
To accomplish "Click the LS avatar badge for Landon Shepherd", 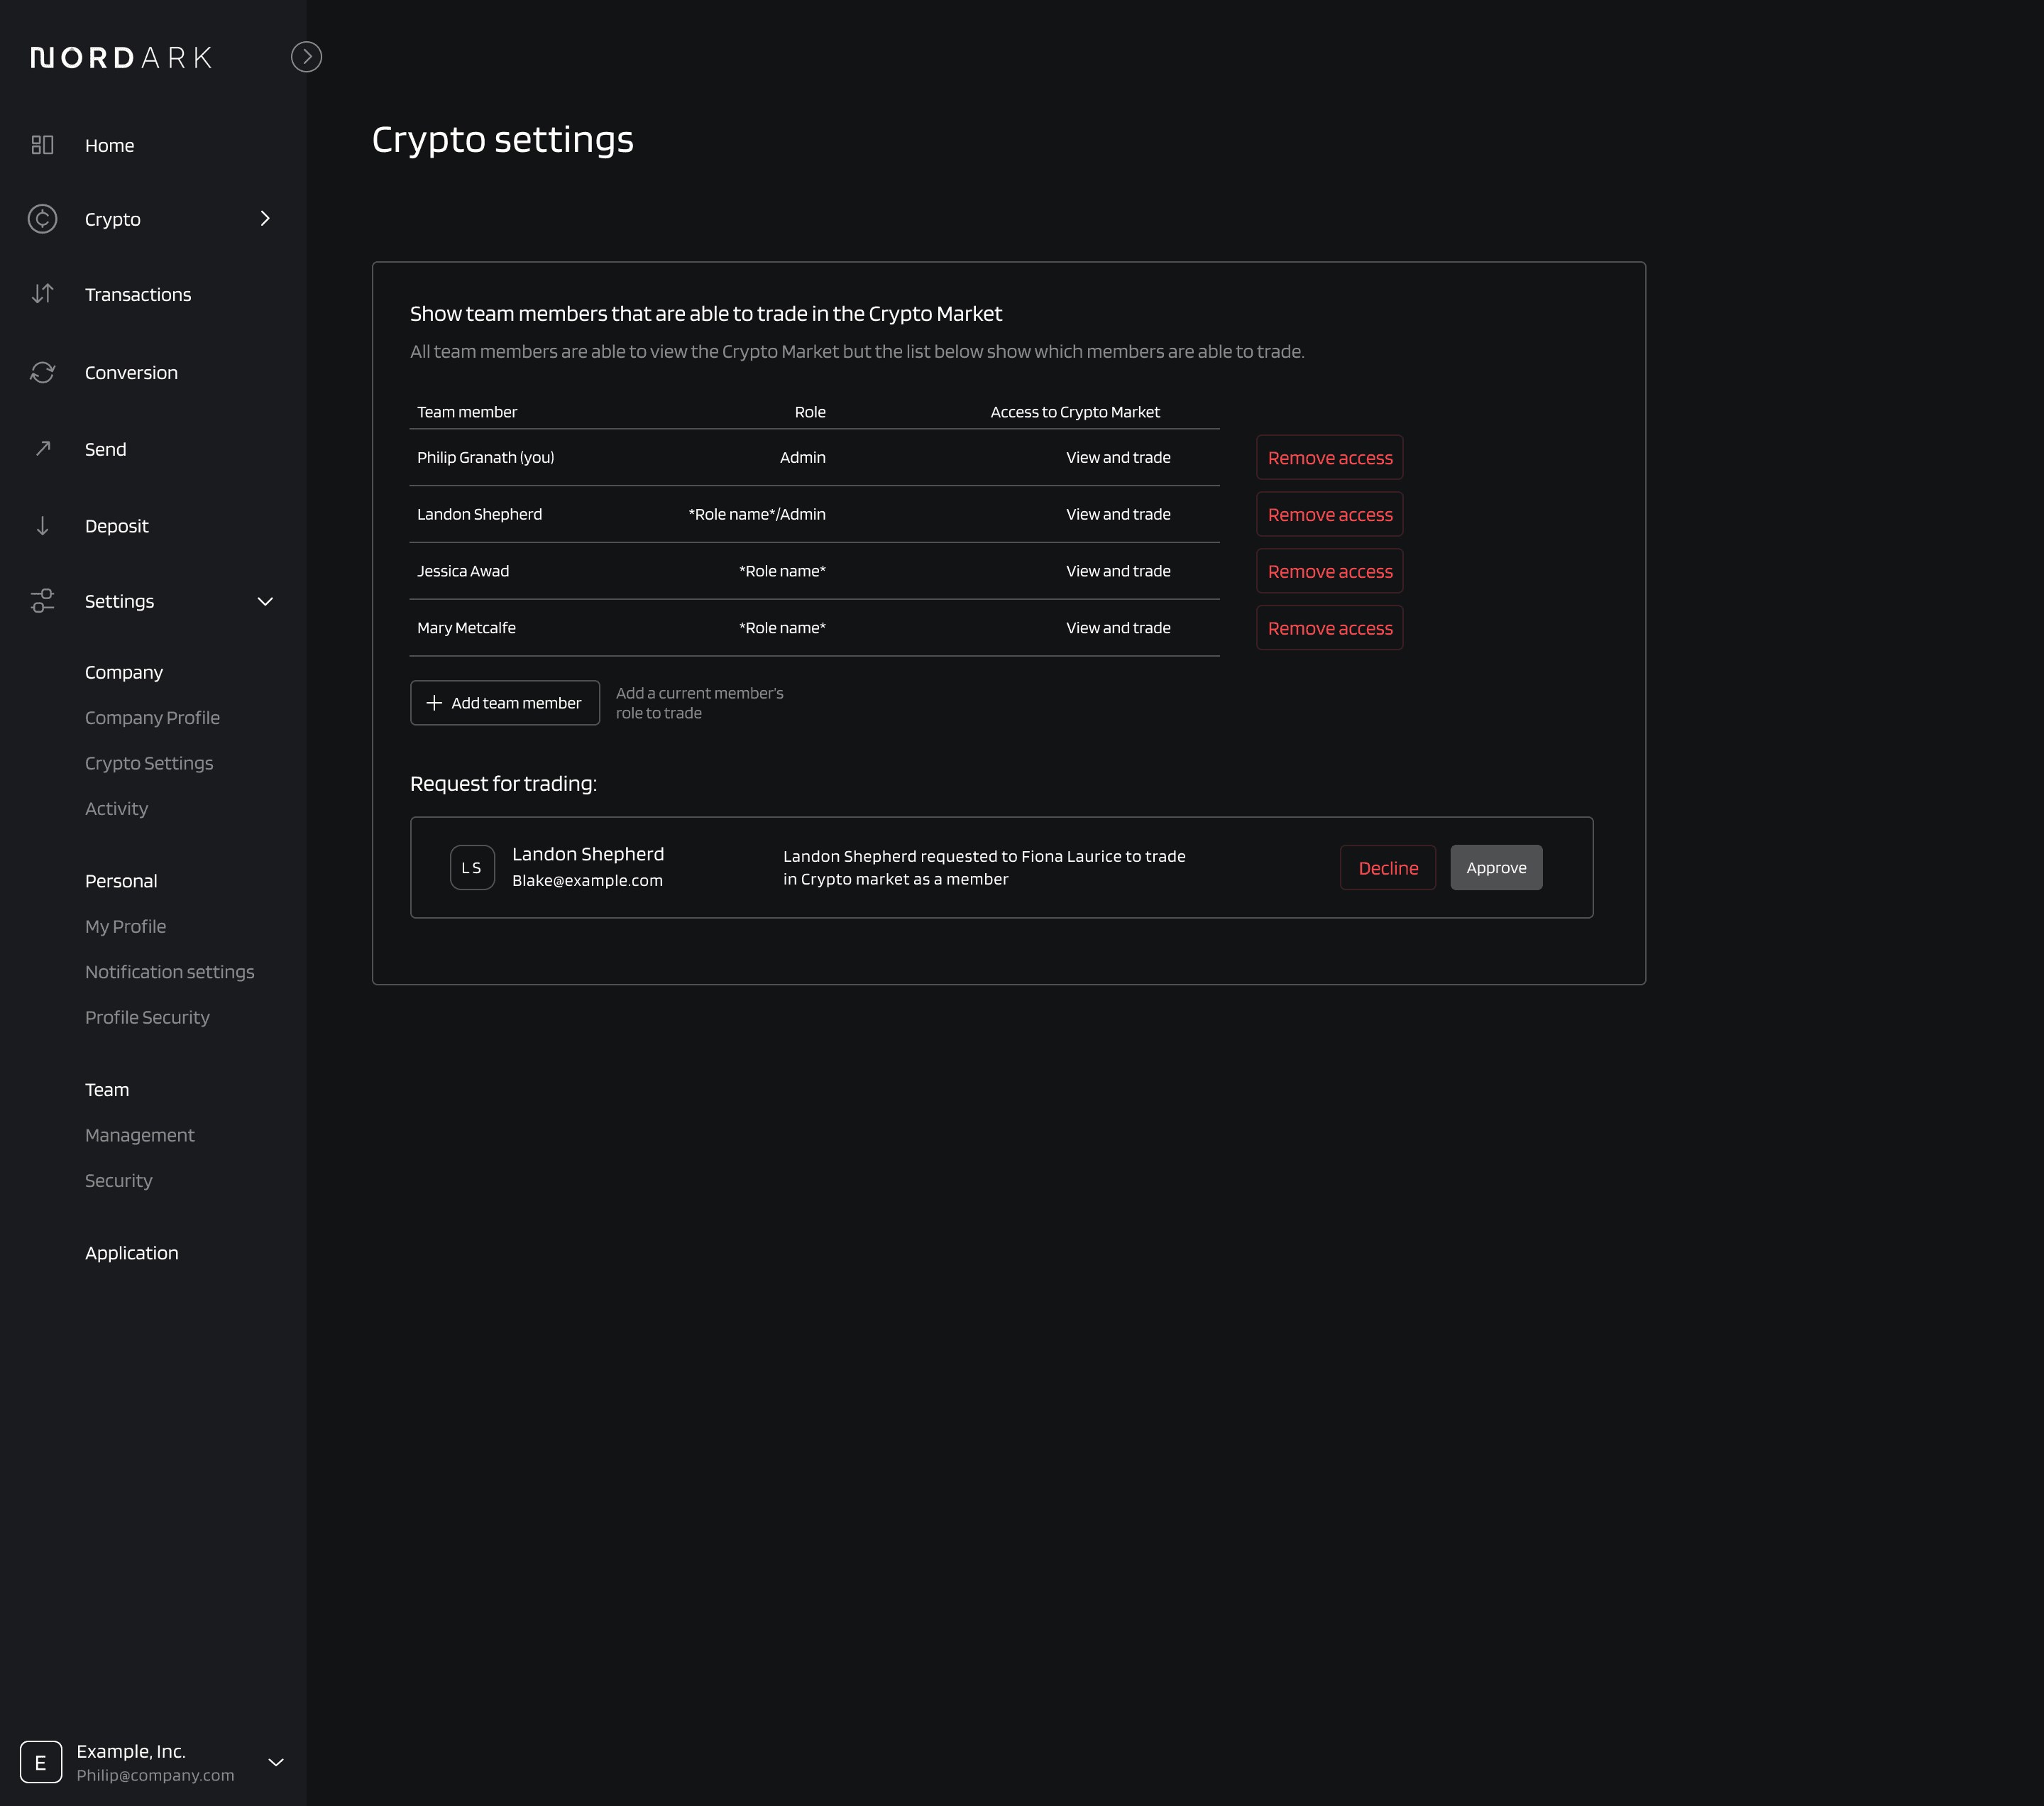I will point(472,867).
